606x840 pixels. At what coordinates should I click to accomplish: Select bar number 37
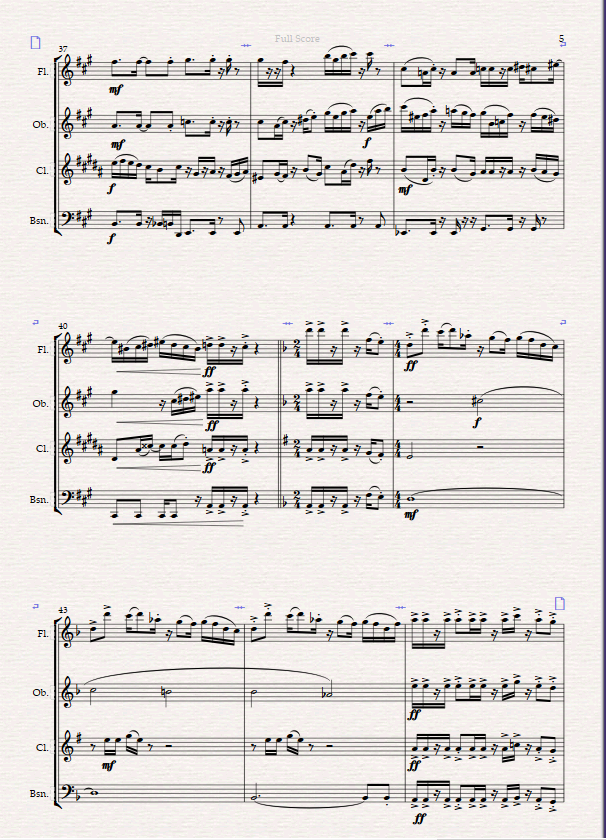pos(63,49)
